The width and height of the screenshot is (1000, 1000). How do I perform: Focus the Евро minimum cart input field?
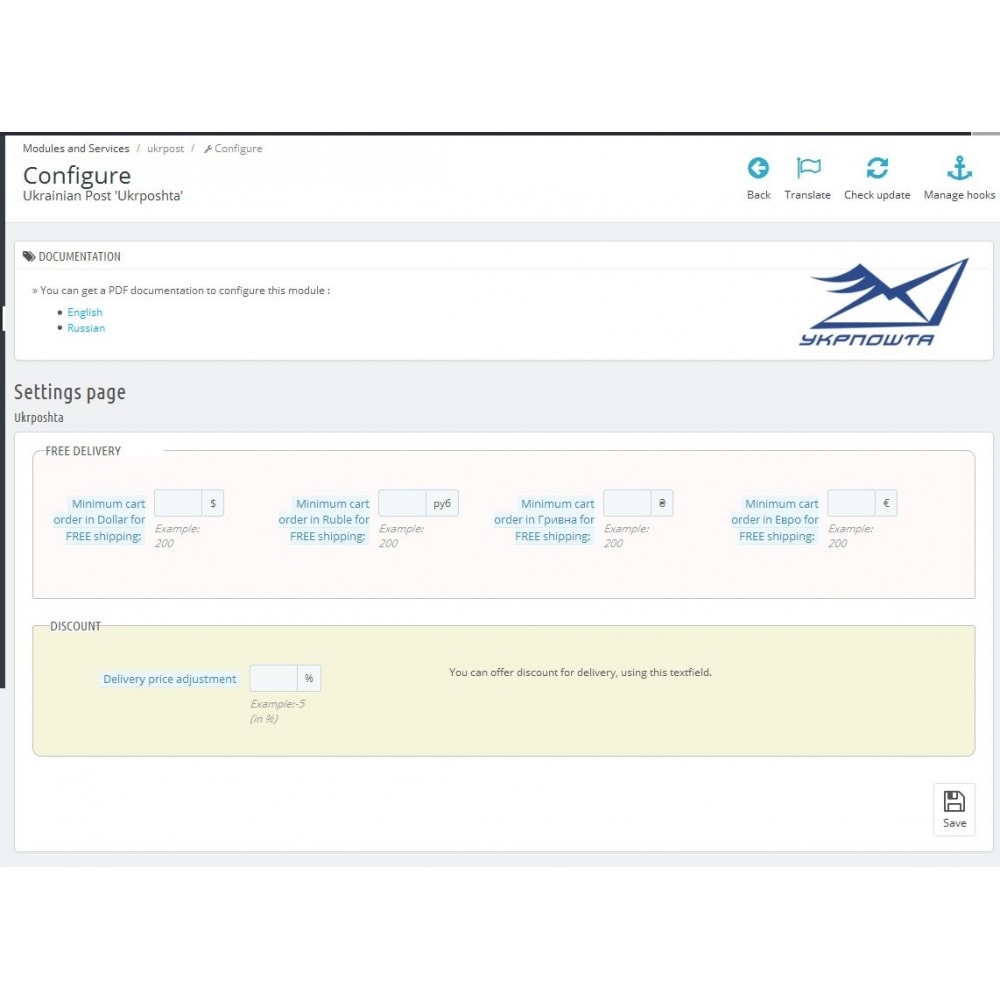coord(851,503)
